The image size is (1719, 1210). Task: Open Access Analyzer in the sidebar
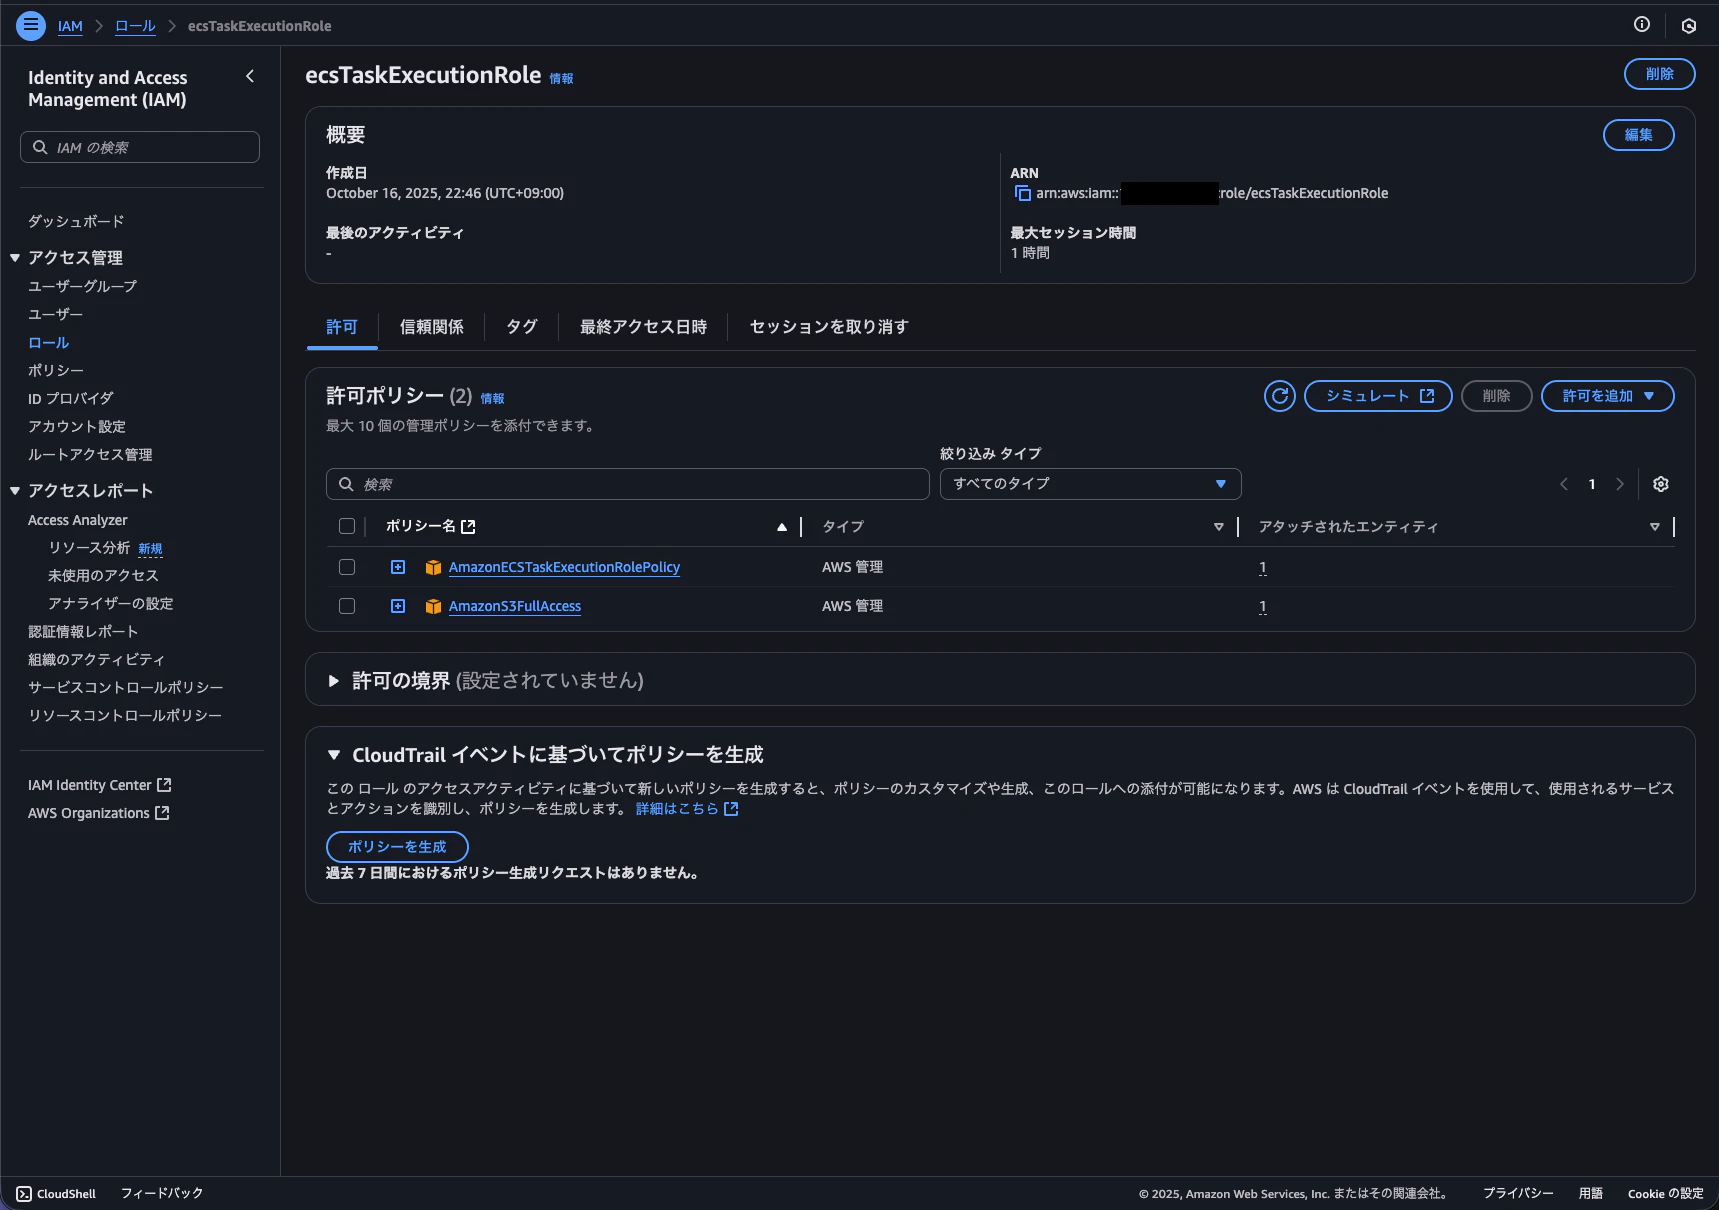tap(78, 520)
